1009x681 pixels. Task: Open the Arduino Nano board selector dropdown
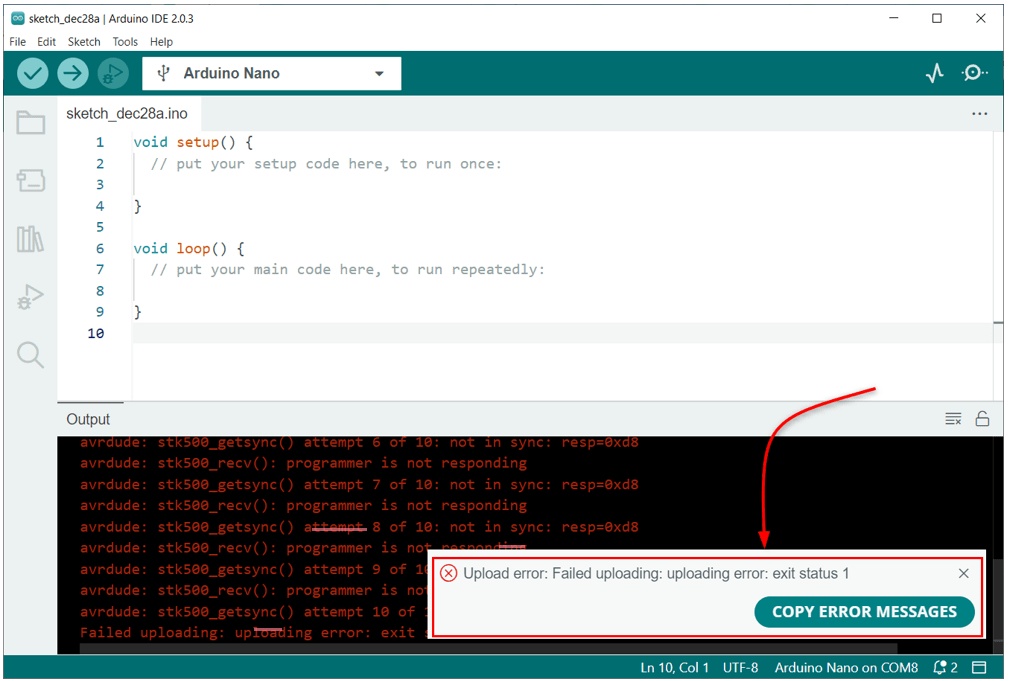271,73
